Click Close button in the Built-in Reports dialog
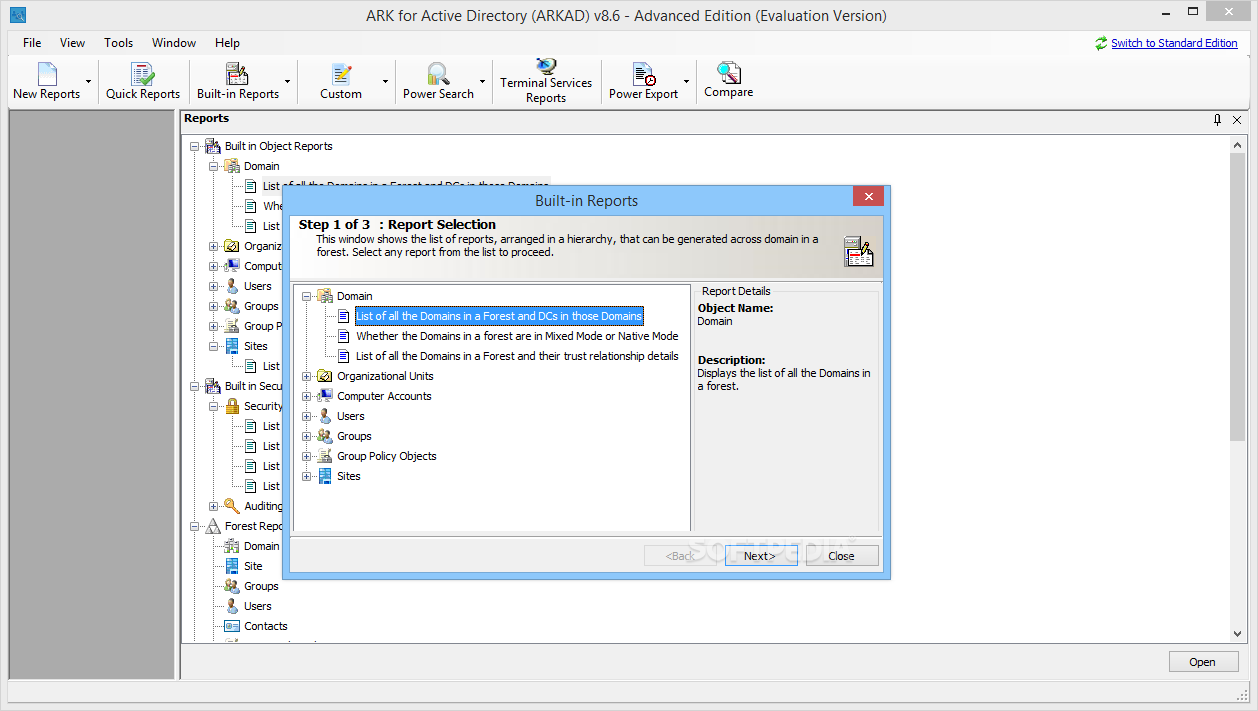 click(841, 556)
